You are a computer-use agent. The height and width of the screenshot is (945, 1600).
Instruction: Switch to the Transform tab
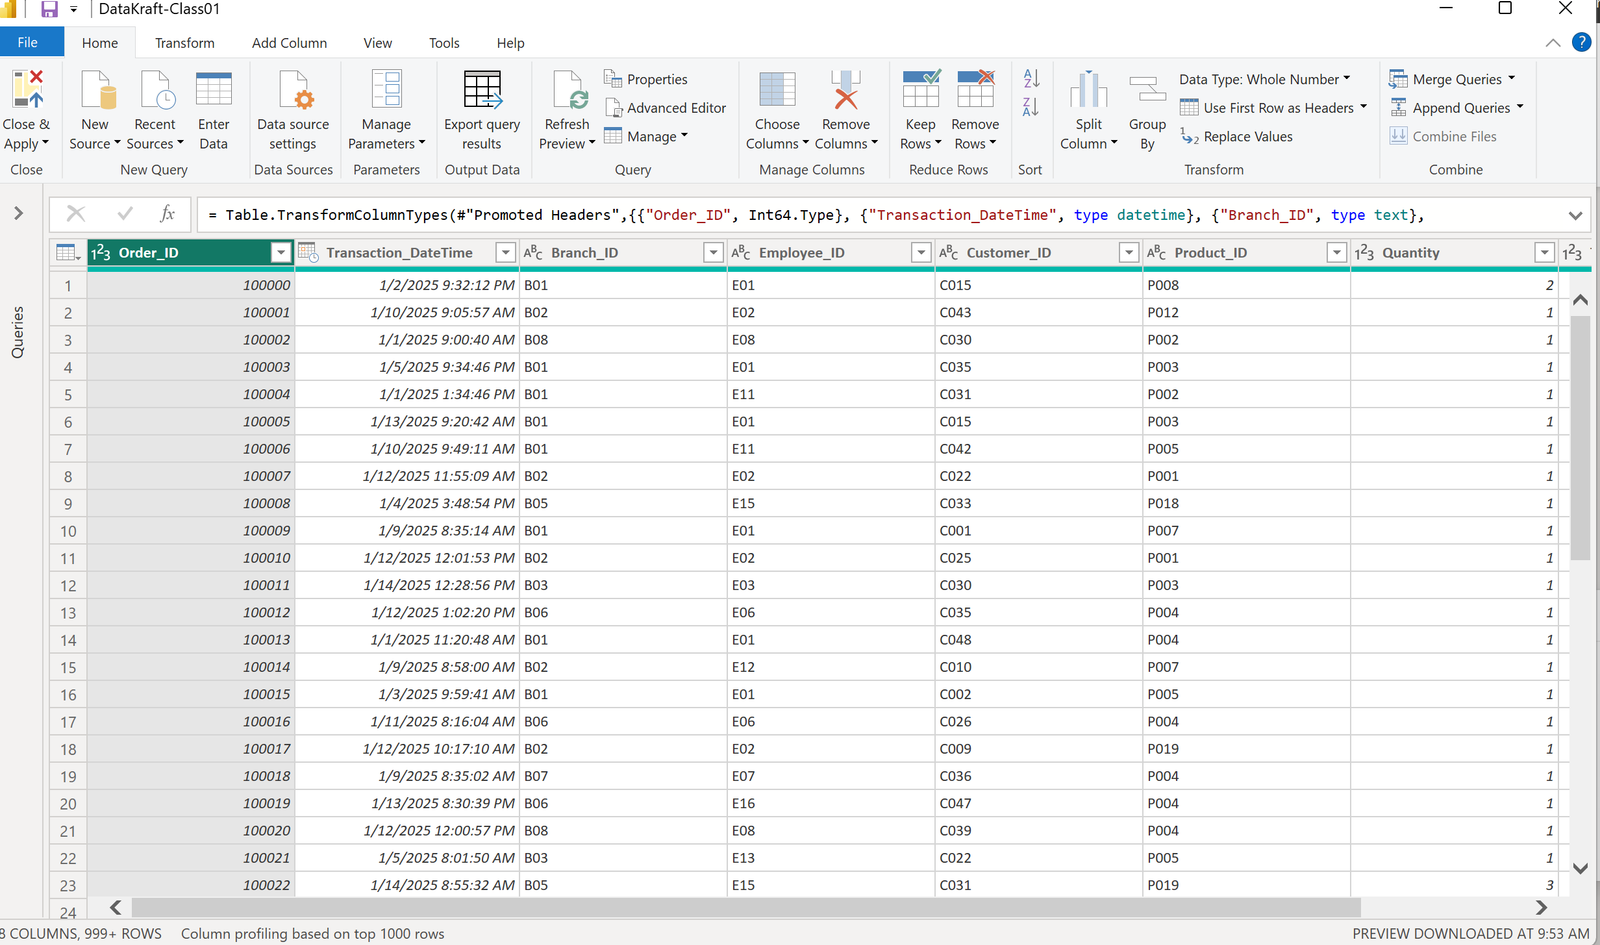[185, 43]
